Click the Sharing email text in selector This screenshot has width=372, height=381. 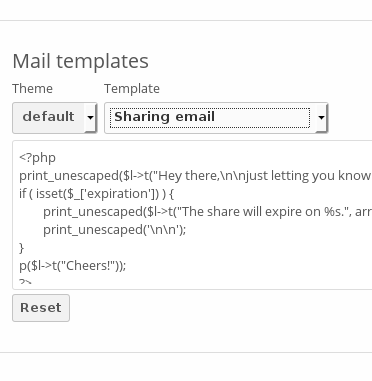pyautogui.click(x=164, y=117)
